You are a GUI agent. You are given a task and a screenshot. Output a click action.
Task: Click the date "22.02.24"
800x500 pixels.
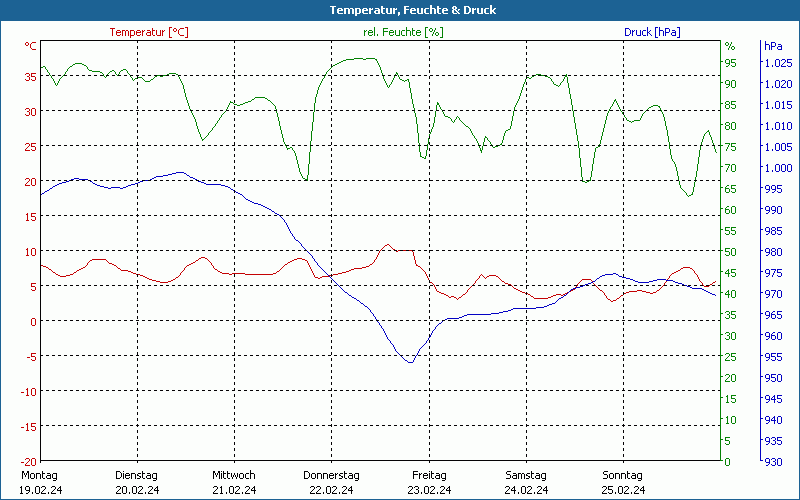331,490
